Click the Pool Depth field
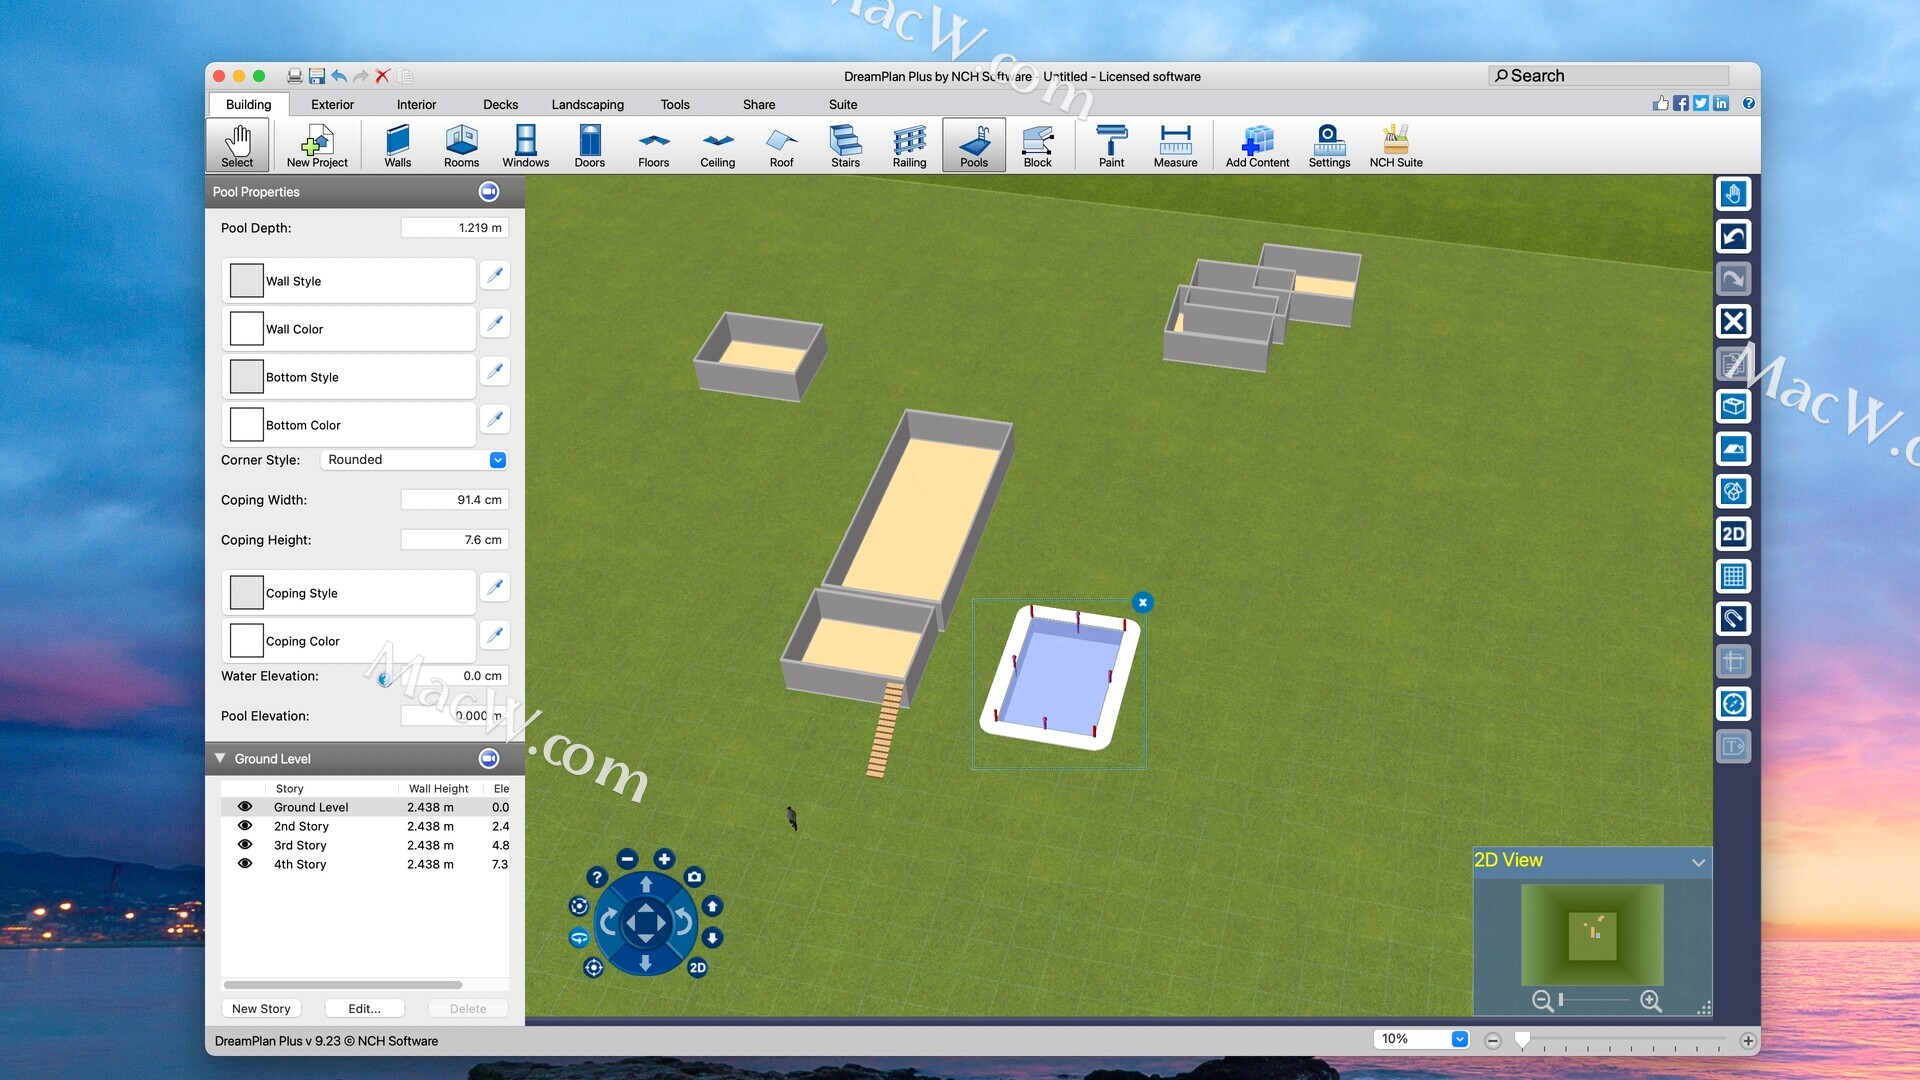The image size is (1920, 1080). 454,227
